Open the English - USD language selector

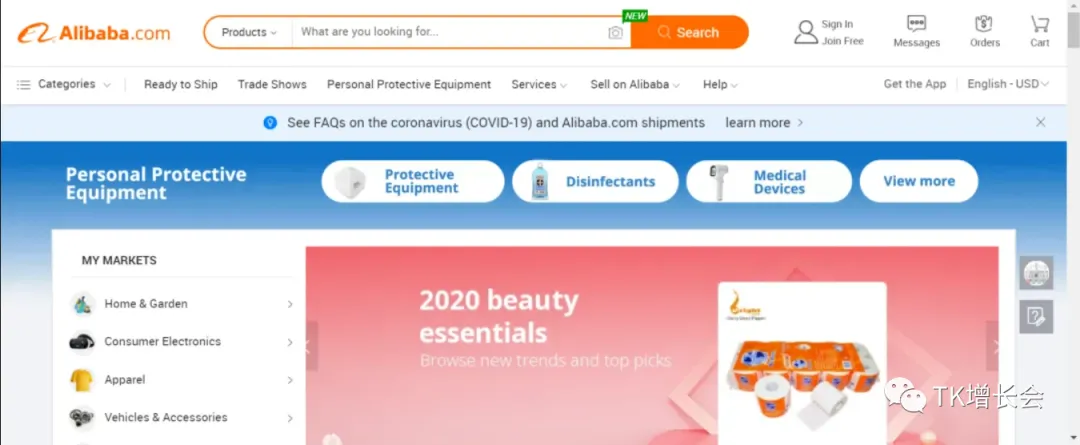tap(1008, 84)
